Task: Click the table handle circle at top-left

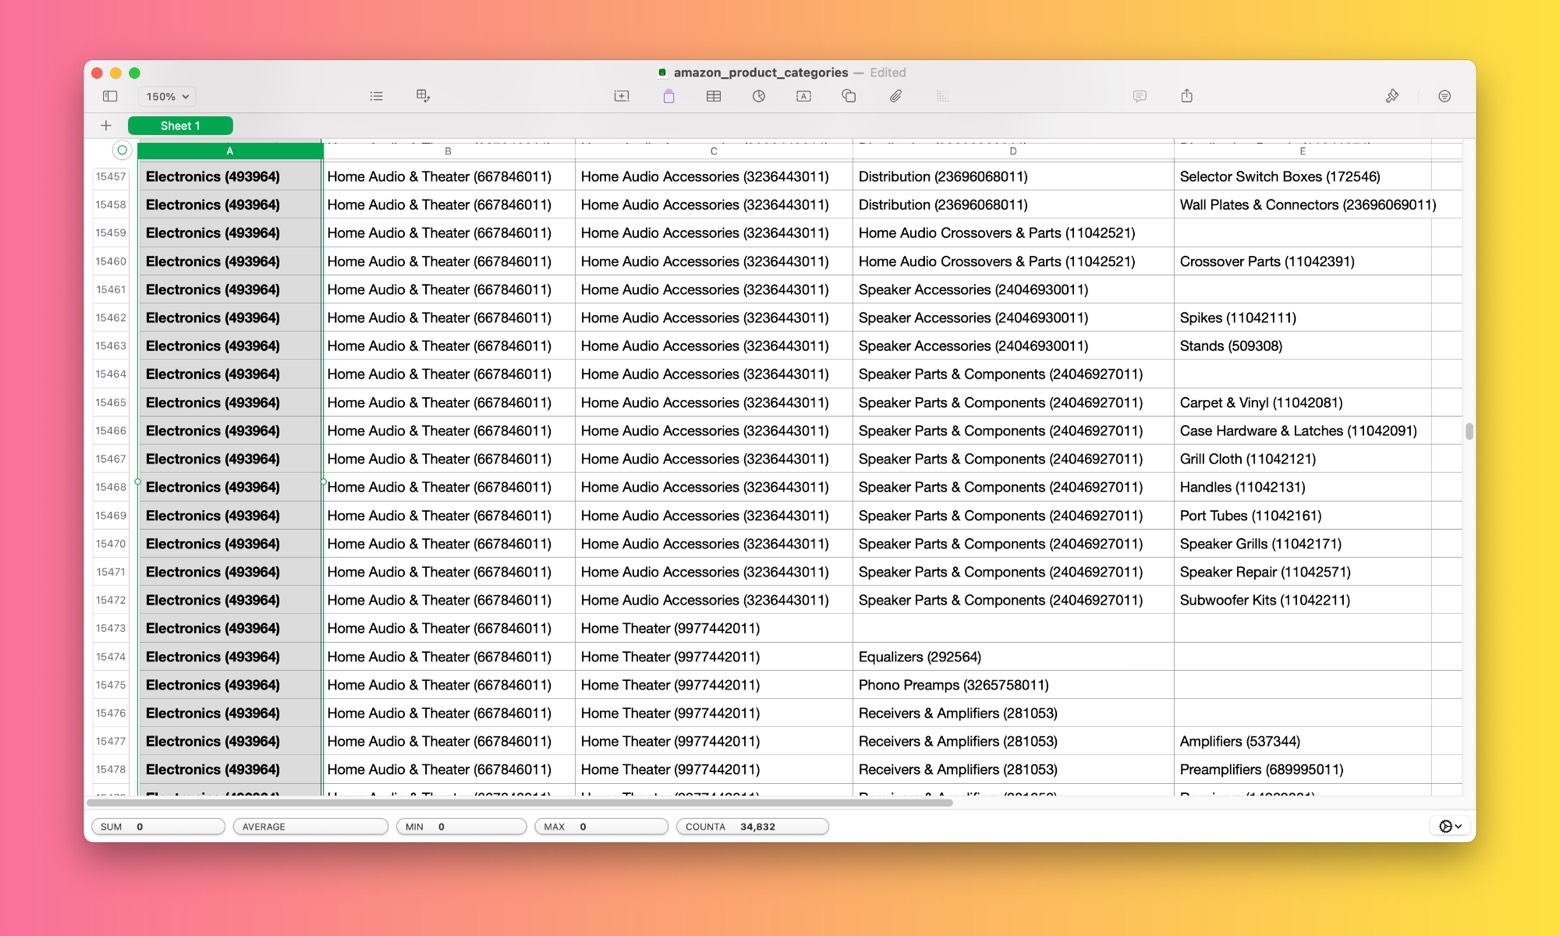Action: tap(122, 150)
